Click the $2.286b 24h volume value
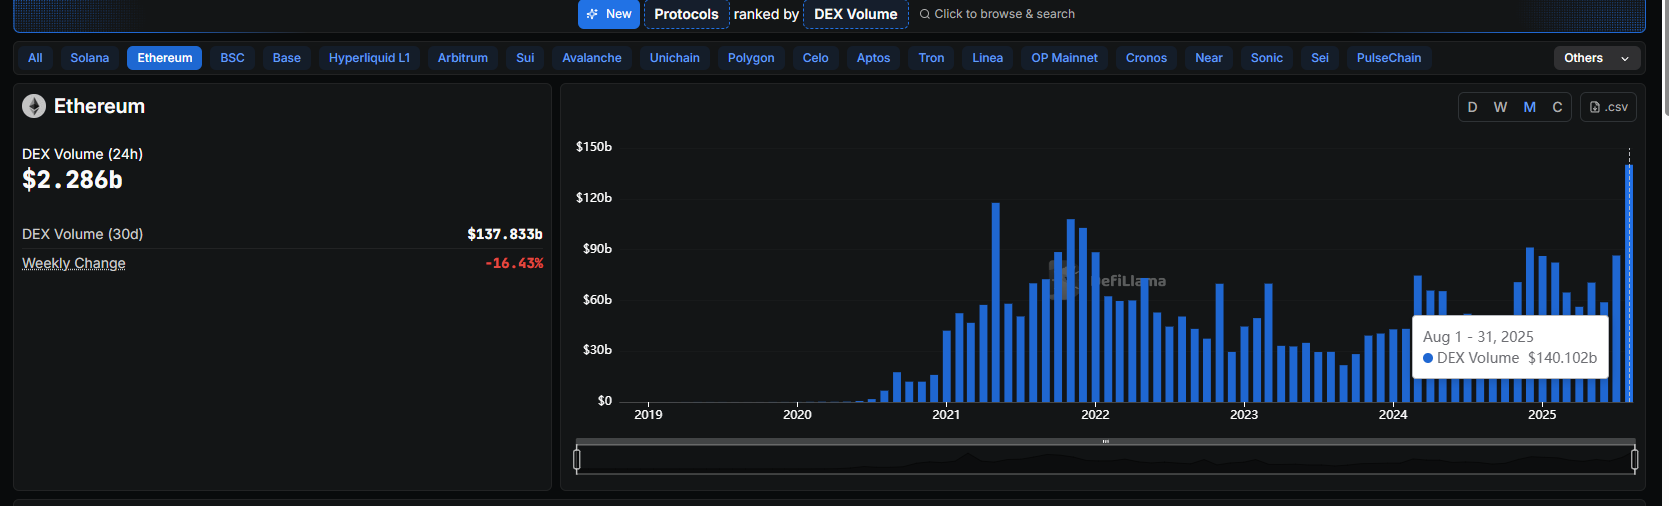 click(x=72, y=180)
